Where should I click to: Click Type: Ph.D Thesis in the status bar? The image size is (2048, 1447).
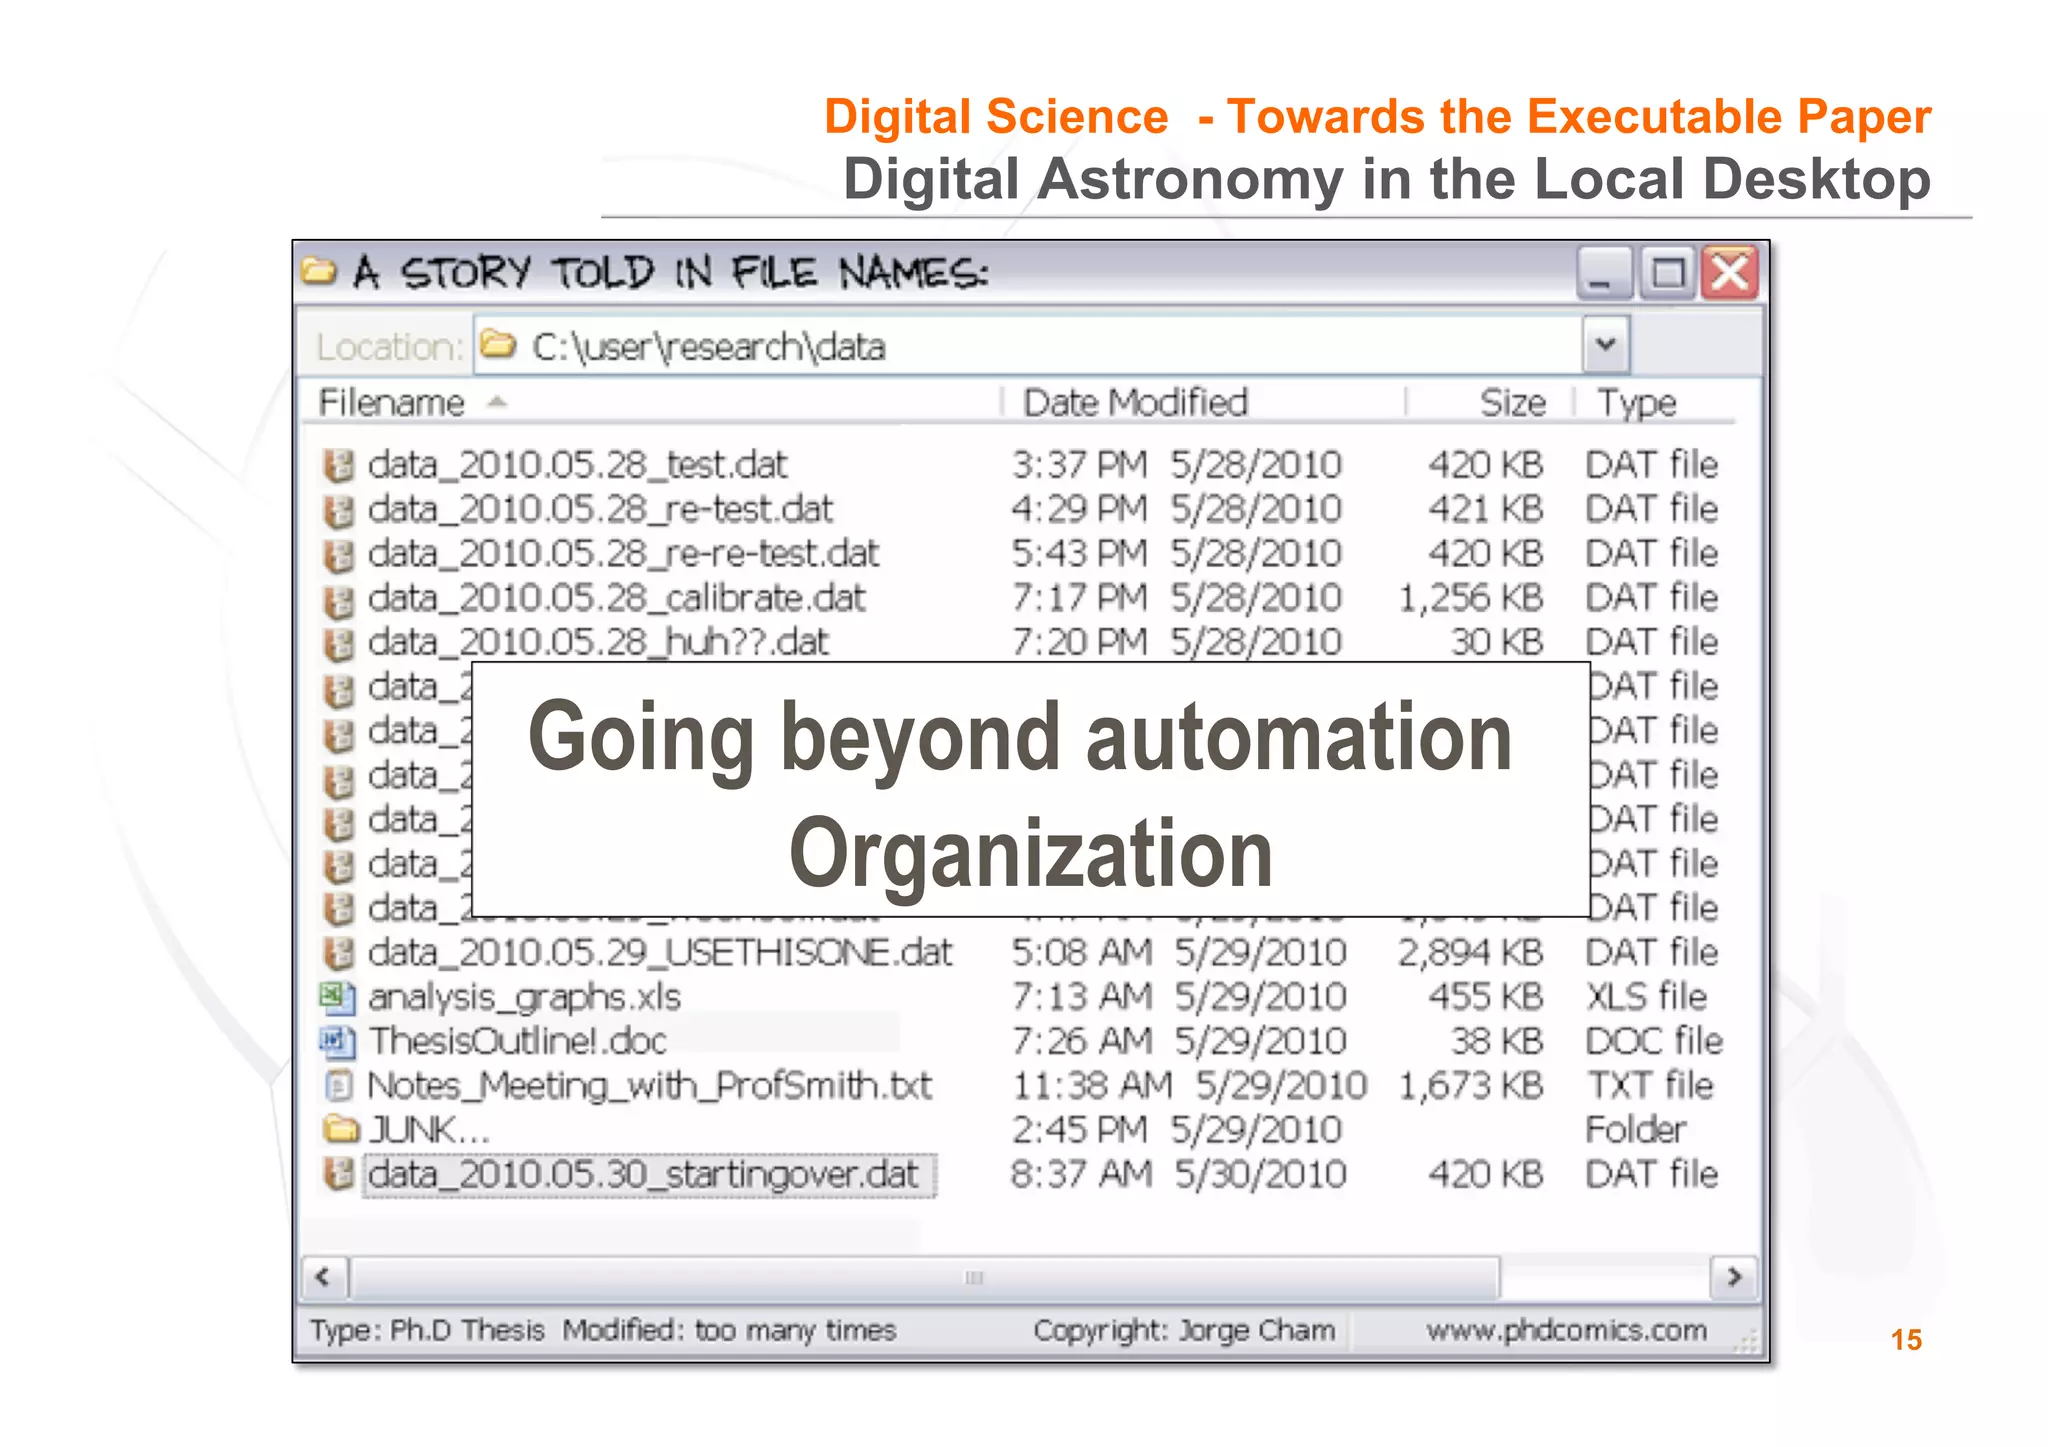coord(427,1330)
